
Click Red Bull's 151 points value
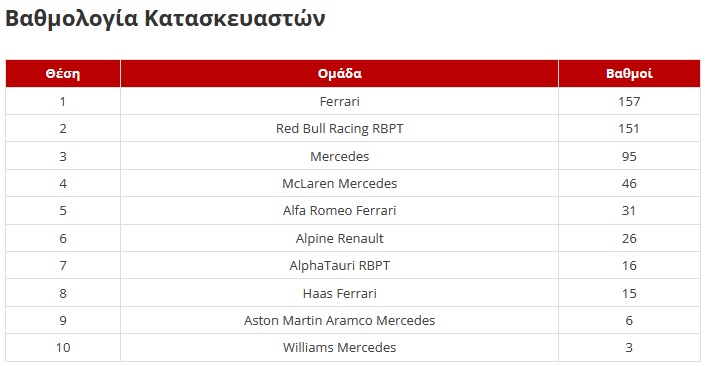point(629,129)
